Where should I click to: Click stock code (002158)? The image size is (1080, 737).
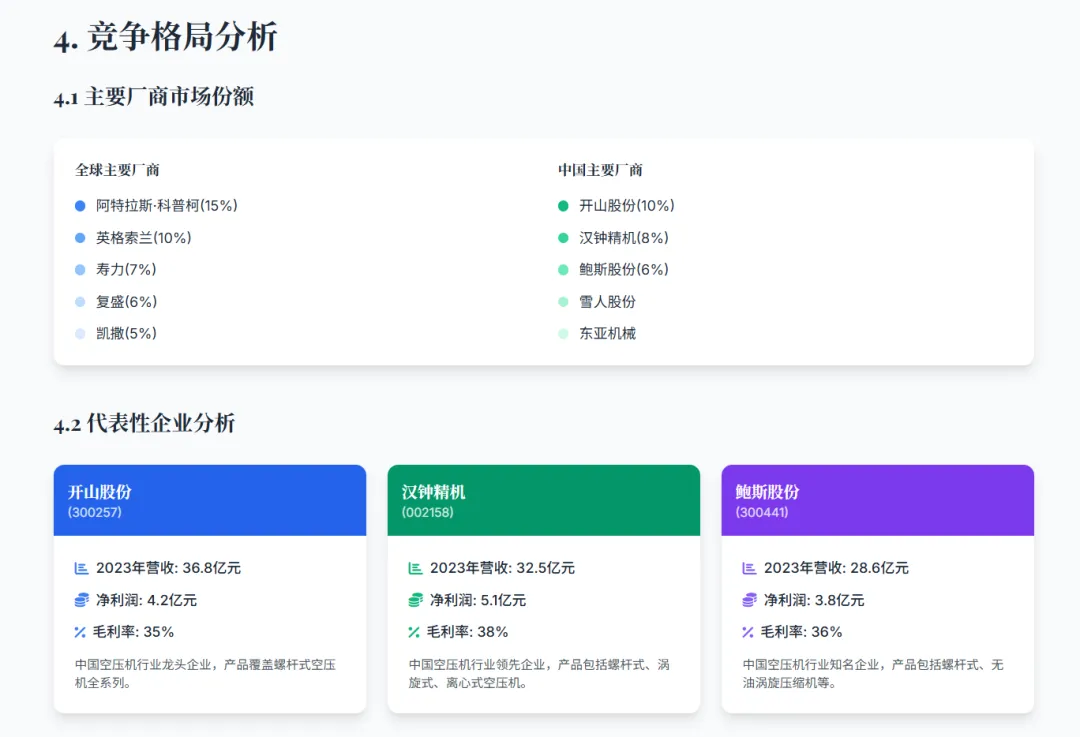[x=428, y=512]
